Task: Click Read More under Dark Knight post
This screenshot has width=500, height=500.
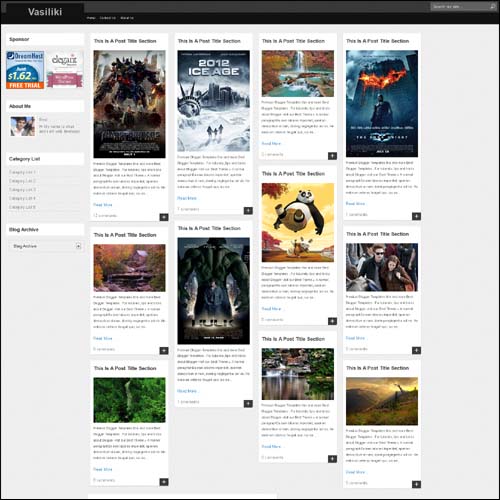Action: pos(355,203)
